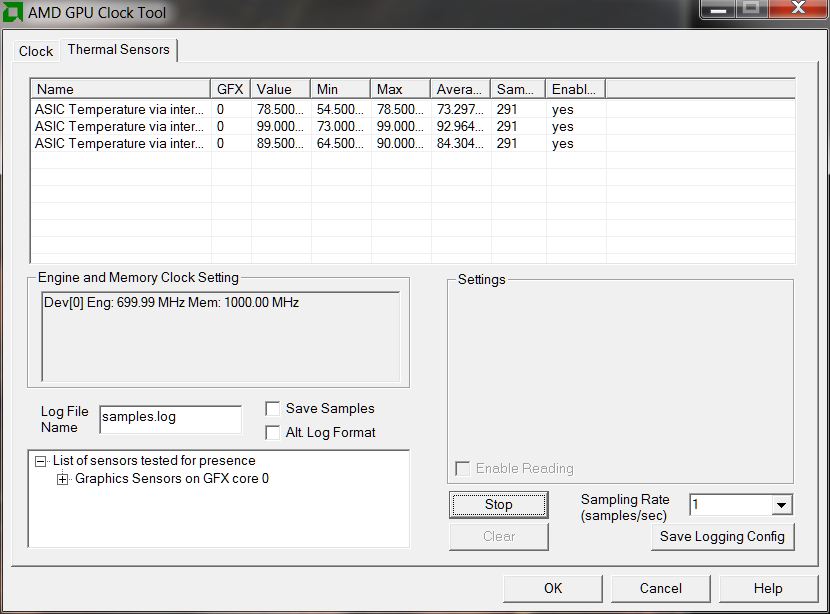The width and height of the screenshot is (830, 614).
Task: Click the Min cell 73.000
Action: [x=340, y=127]
